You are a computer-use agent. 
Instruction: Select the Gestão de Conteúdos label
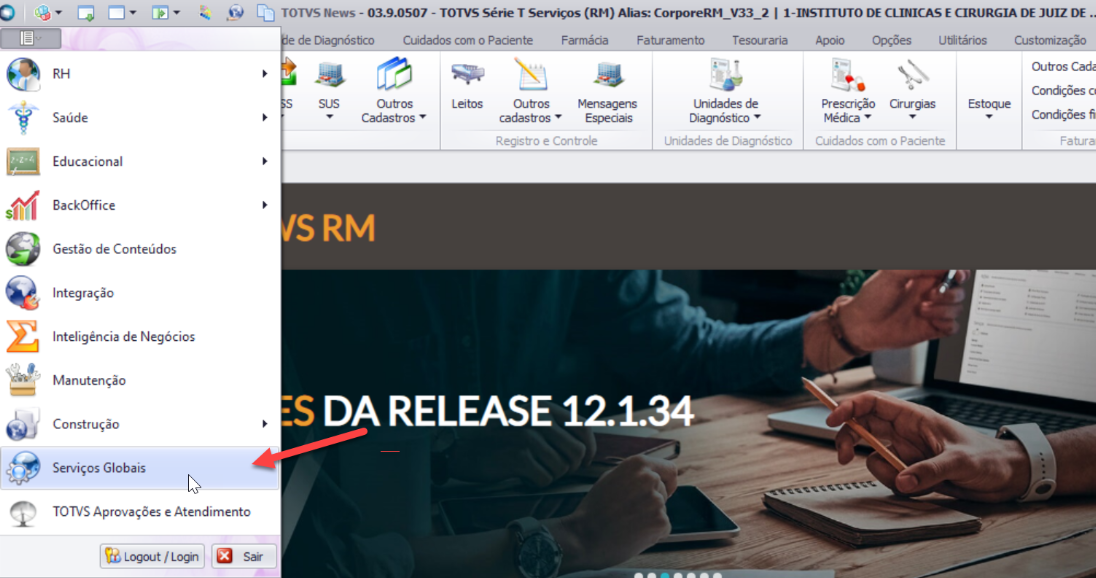[115, 249]
